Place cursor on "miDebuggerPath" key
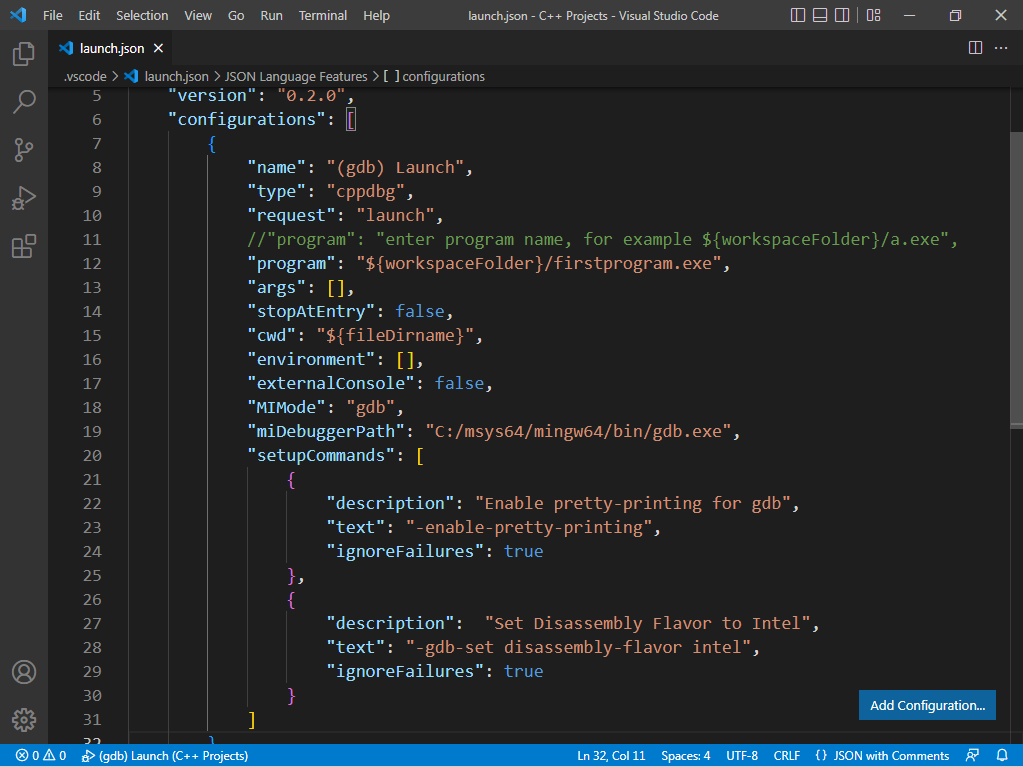Viewport: 1023px width, 767px height. click(x=326, y=431)
